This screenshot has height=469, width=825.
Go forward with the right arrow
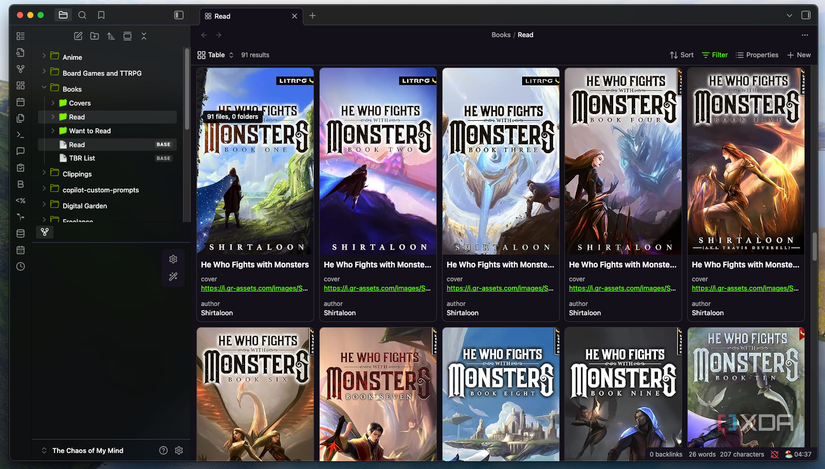click(218, 35)
